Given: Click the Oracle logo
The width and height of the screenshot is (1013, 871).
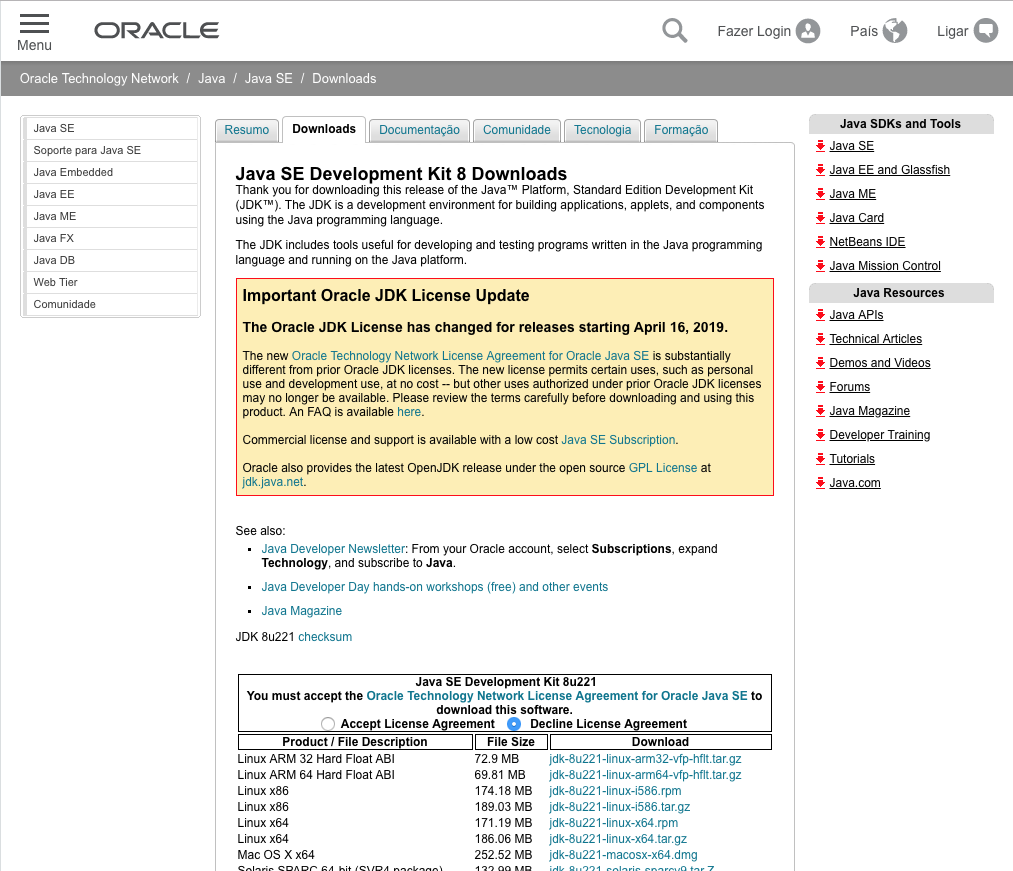Looking at the screenshot, I should coord(157,30).
